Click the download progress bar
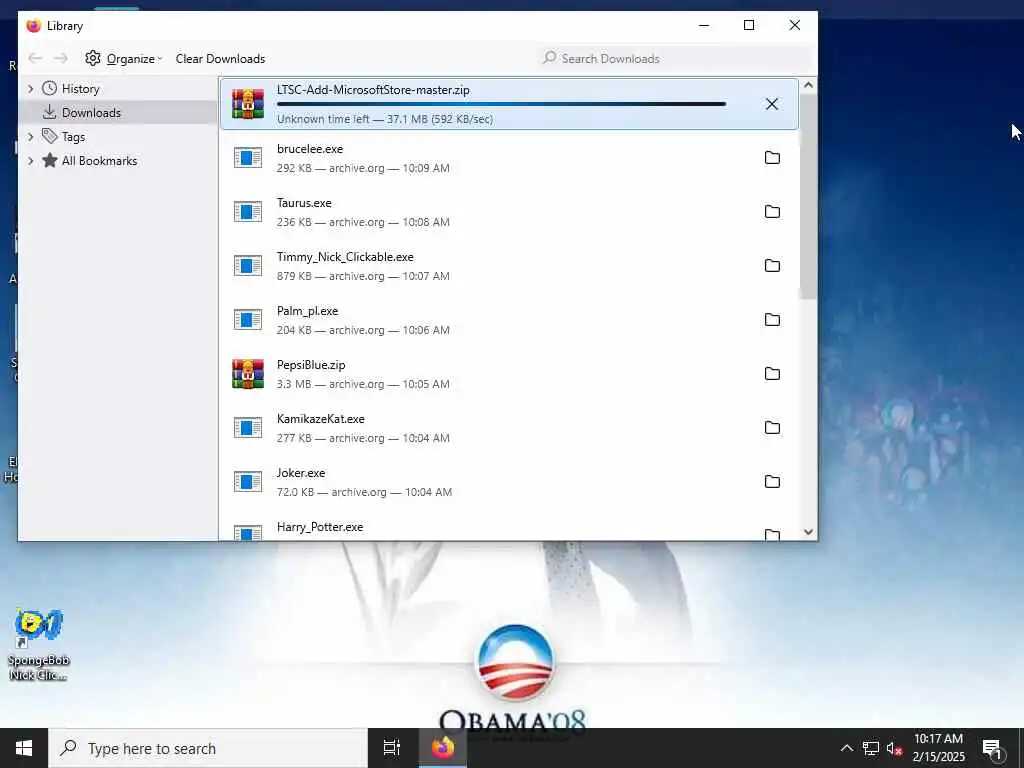The image size is (1024, 768). click(501, 104)
